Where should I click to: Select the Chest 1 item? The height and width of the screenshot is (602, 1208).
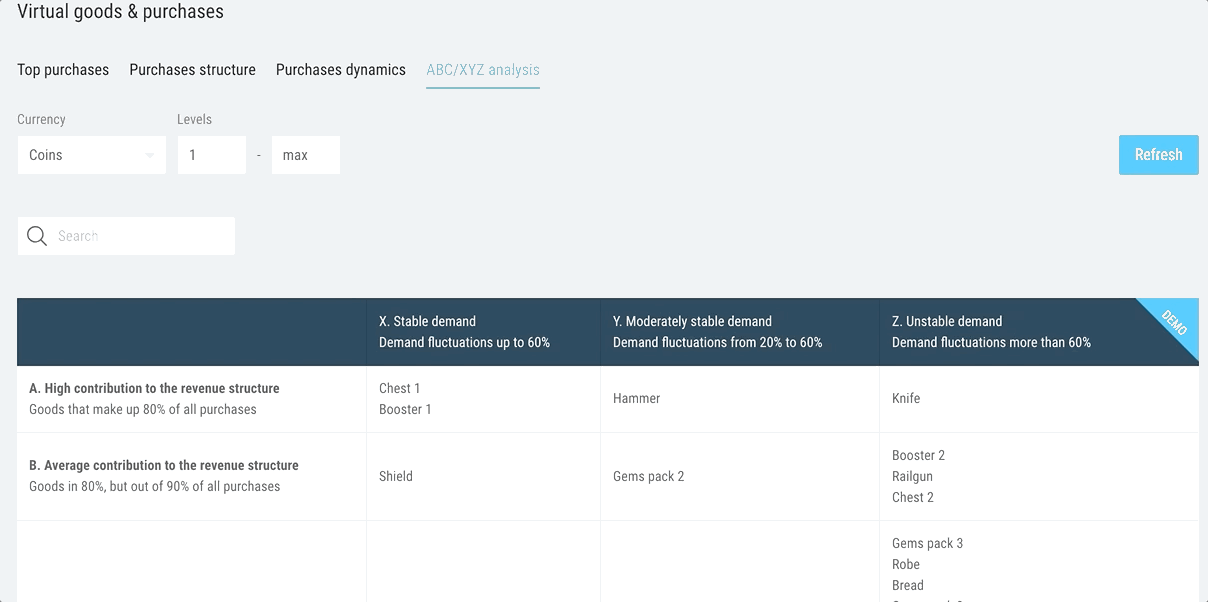click(x=400, y=388)
